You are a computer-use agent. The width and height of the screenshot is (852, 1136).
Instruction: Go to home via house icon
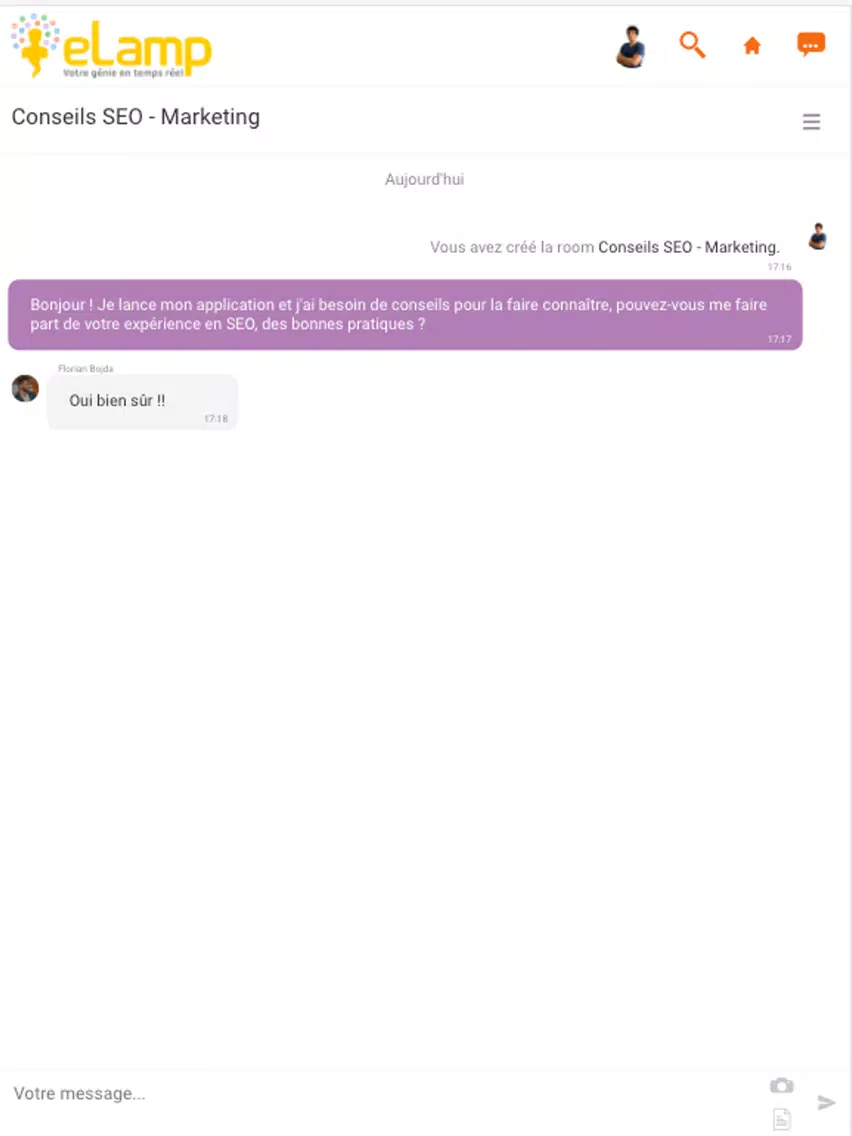pyautogui.click(x=752, y=46)
